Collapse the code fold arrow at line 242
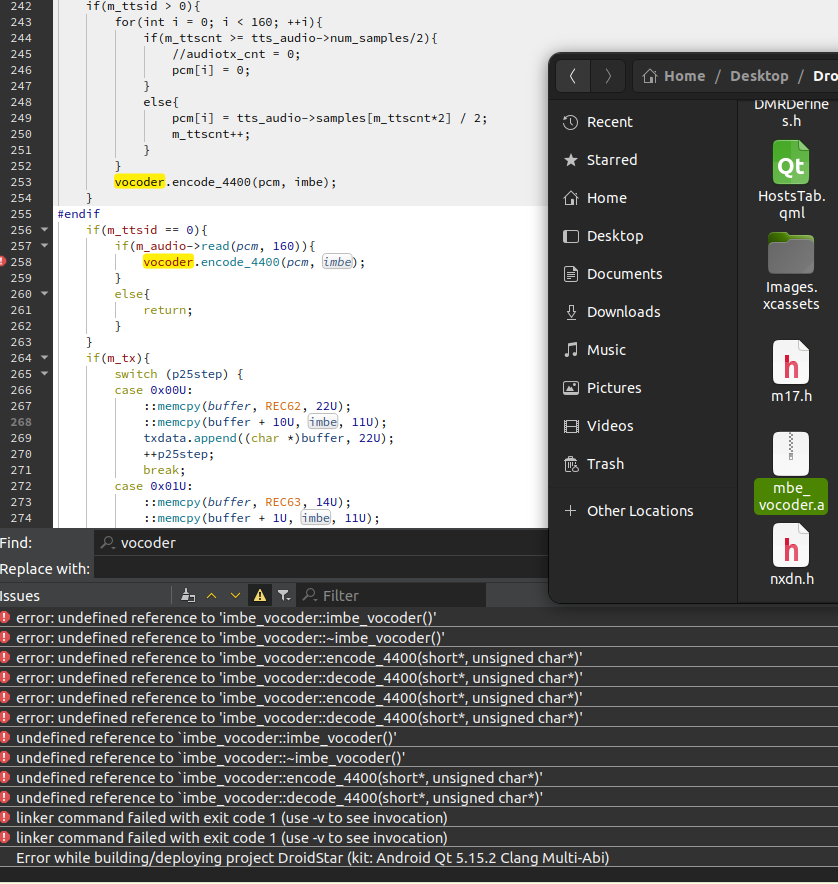 click(x=45, y=6)
